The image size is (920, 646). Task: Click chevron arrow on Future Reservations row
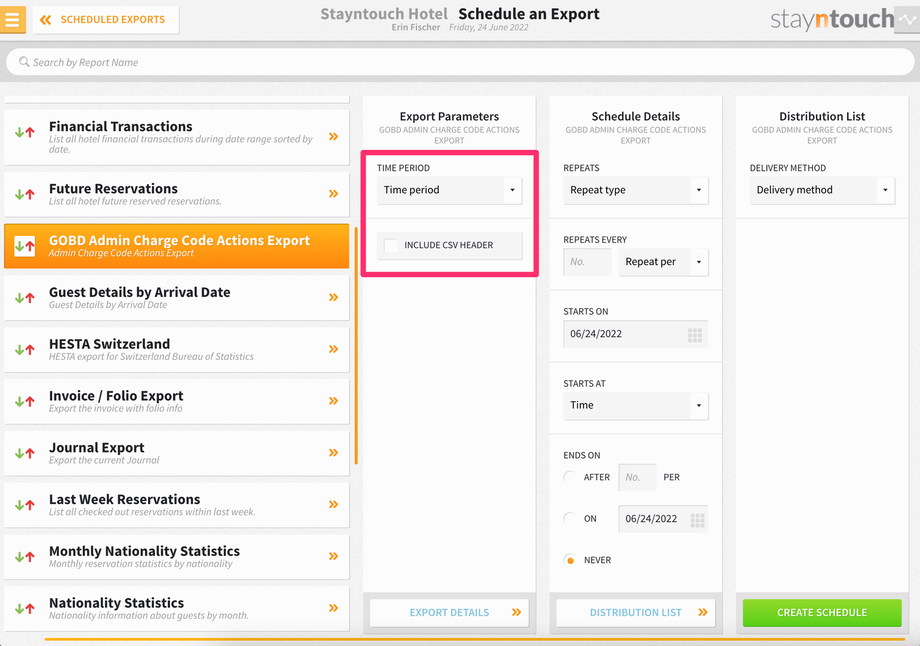click(333, 194)
